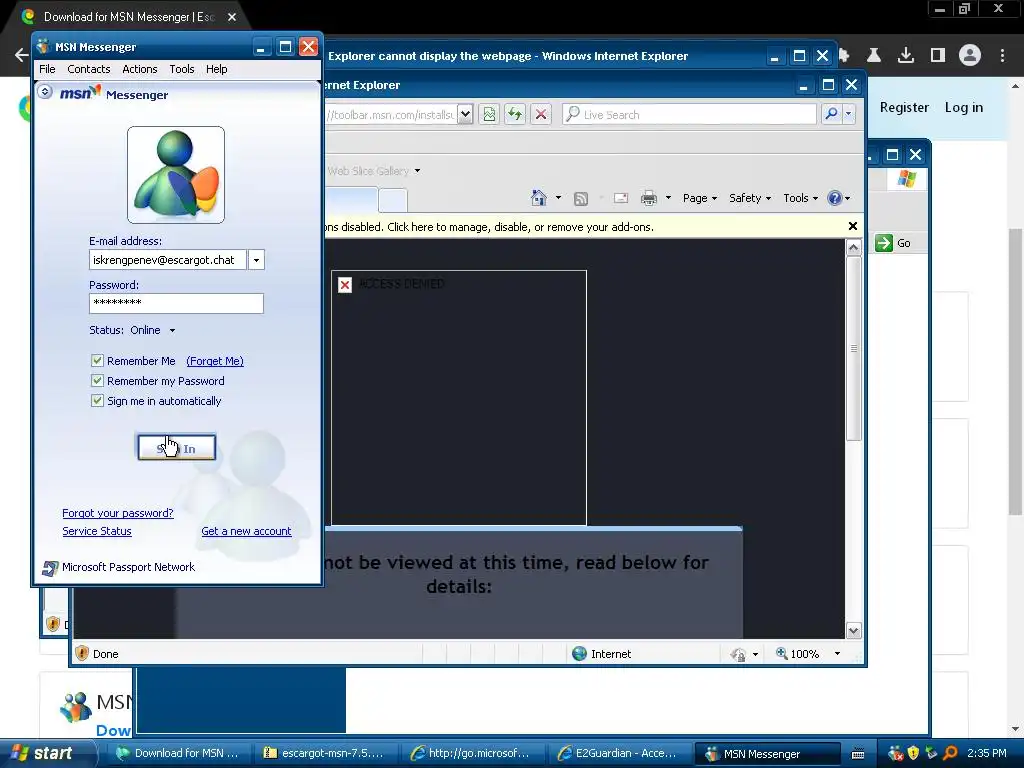Click the IE RSS feeds icon

(x=581, y=199)
